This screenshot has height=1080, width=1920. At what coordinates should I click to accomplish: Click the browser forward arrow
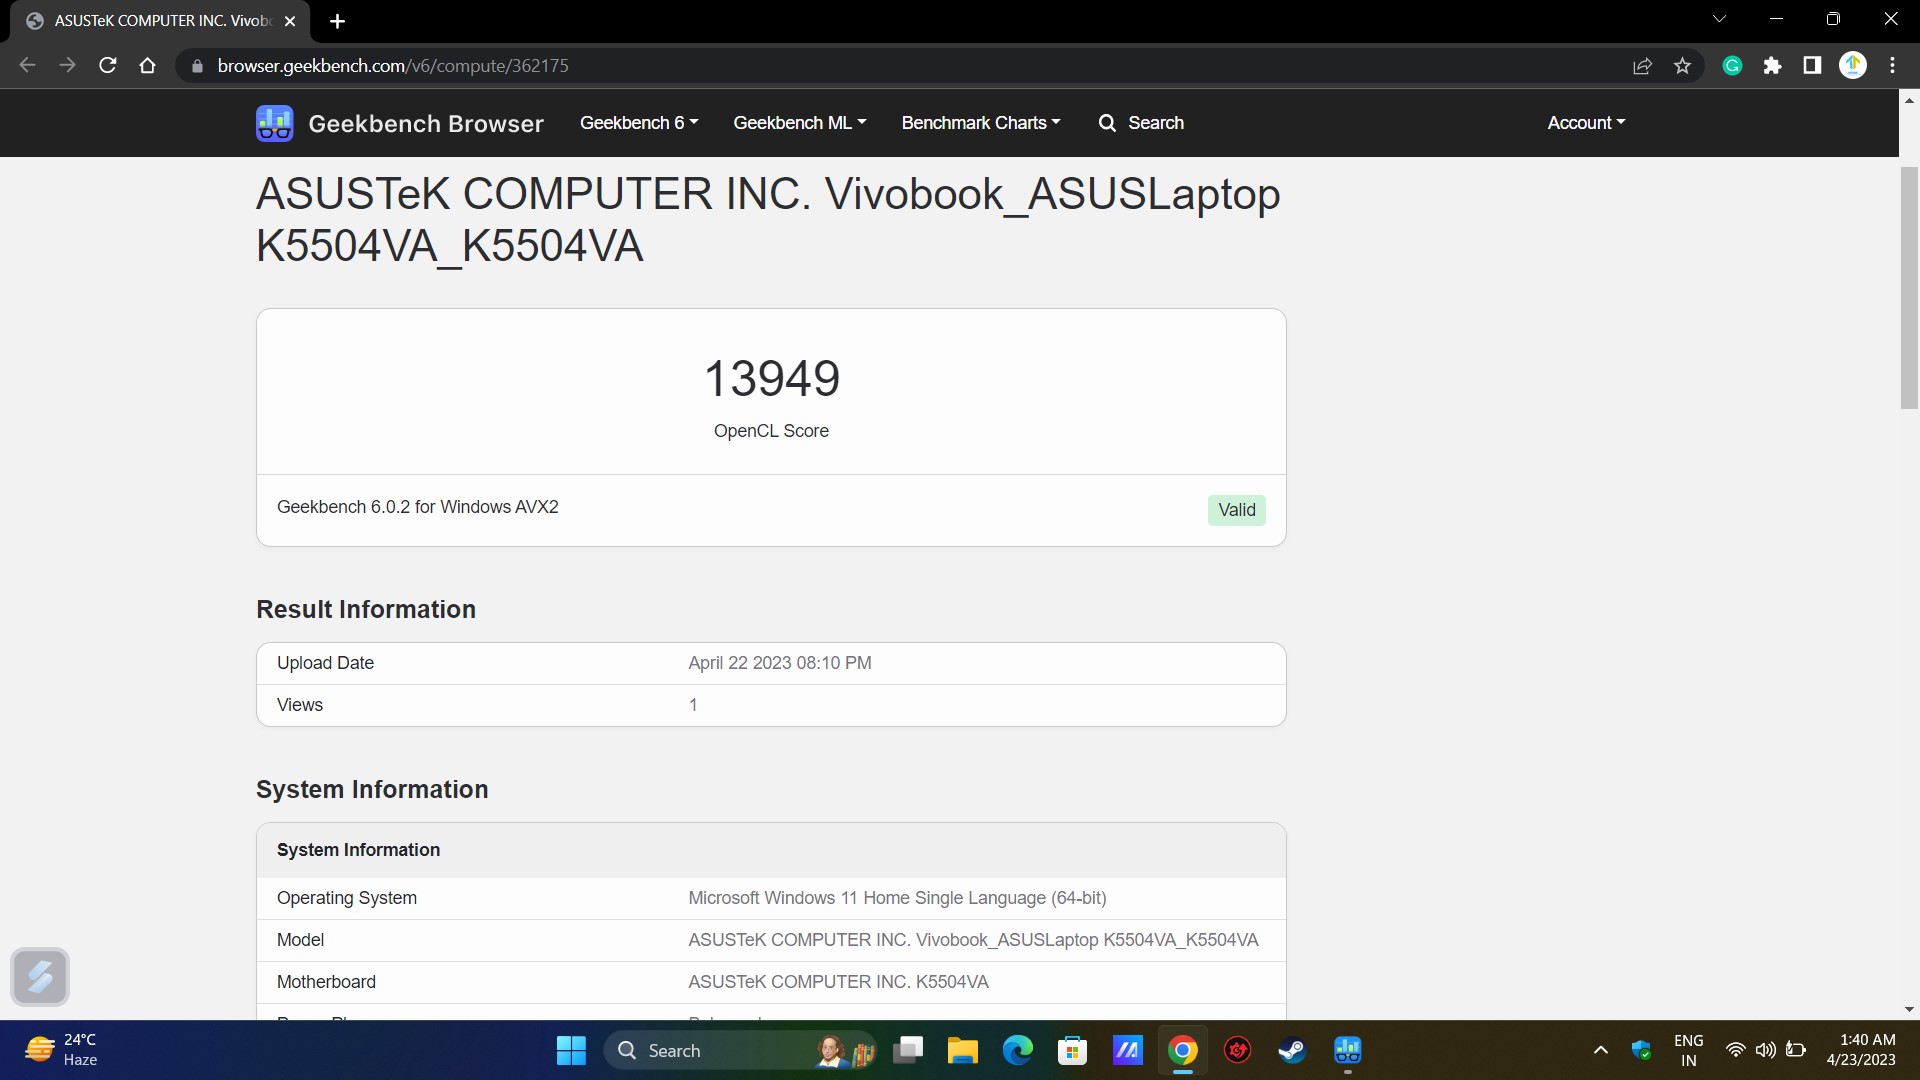point(67,66)
